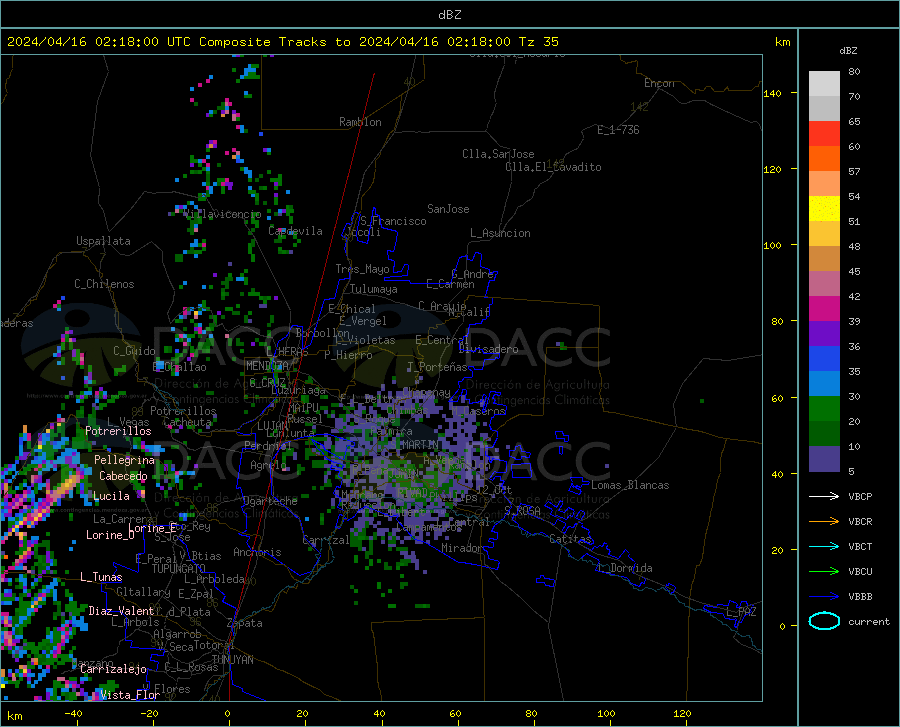900x727 pixels.
Task: Click the orange VBCR arrow legend icon
Action: click(824, 522)
